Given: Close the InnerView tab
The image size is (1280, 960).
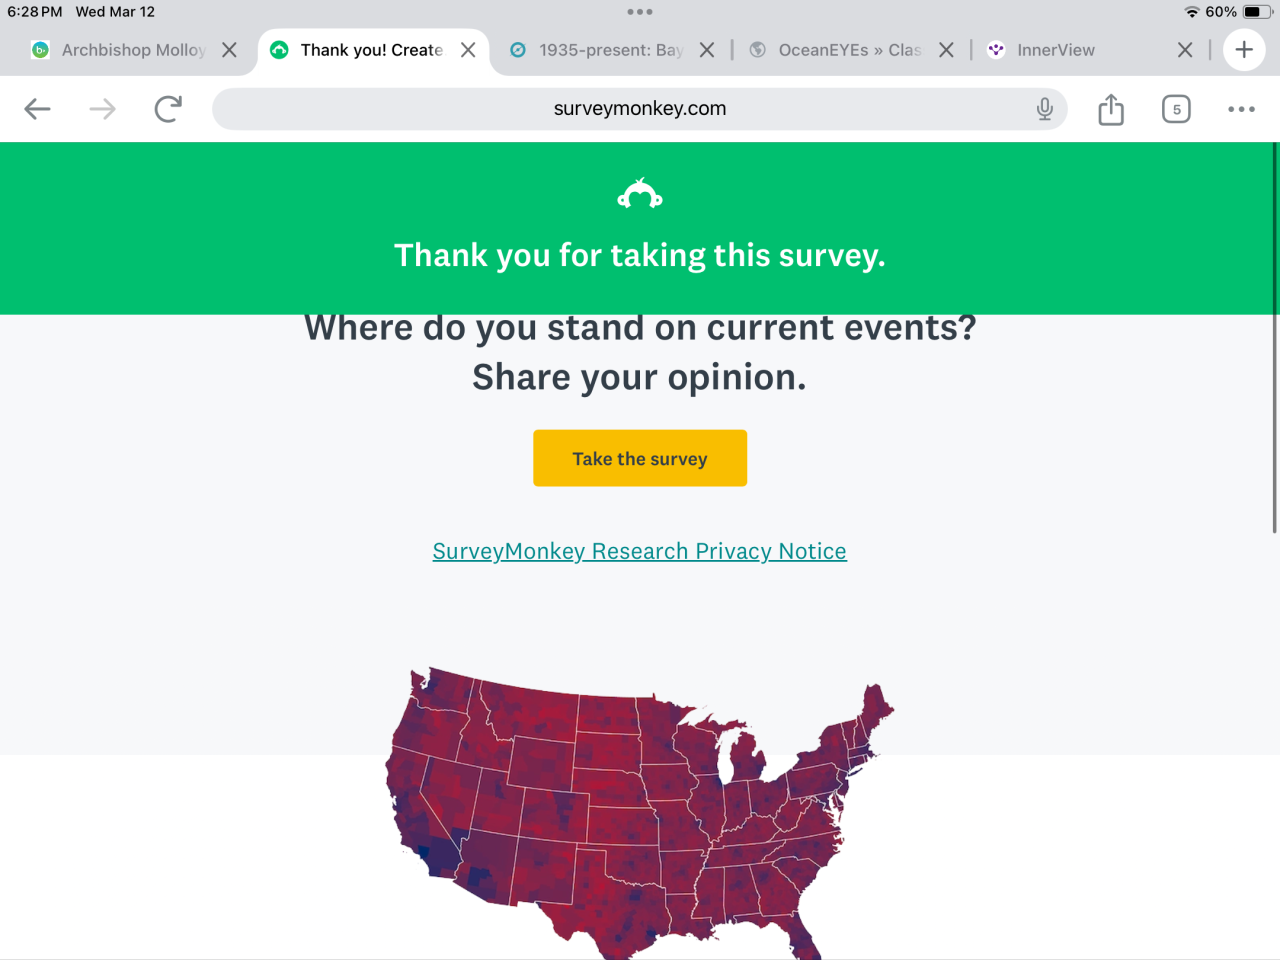Looking at the screenshot, I should (1185, 50).
